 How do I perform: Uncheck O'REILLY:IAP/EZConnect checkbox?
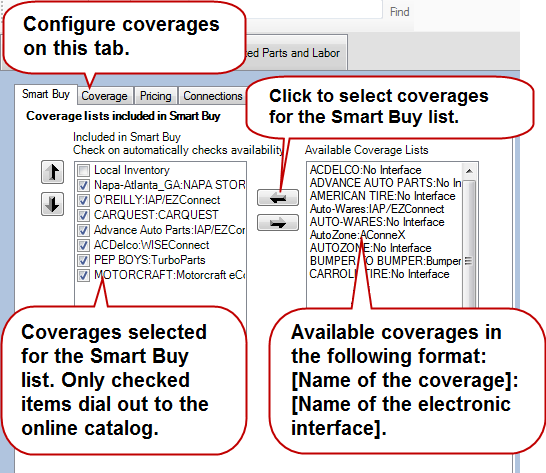coord(84,200)
